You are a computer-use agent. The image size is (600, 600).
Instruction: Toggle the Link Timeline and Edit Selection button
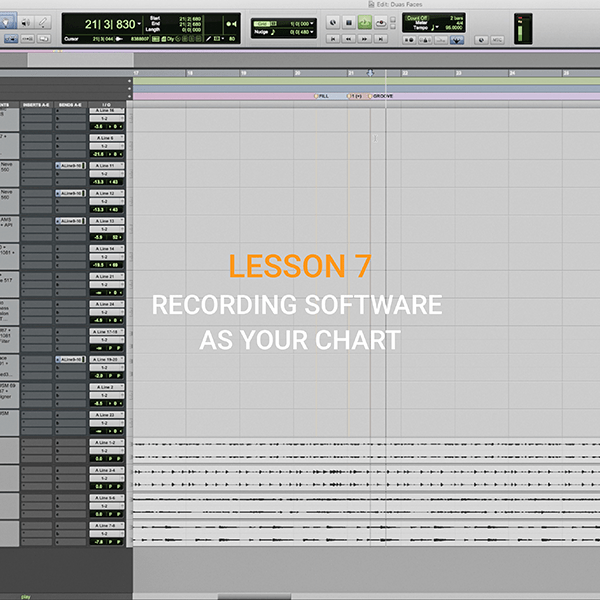click(x=27, y=39)
